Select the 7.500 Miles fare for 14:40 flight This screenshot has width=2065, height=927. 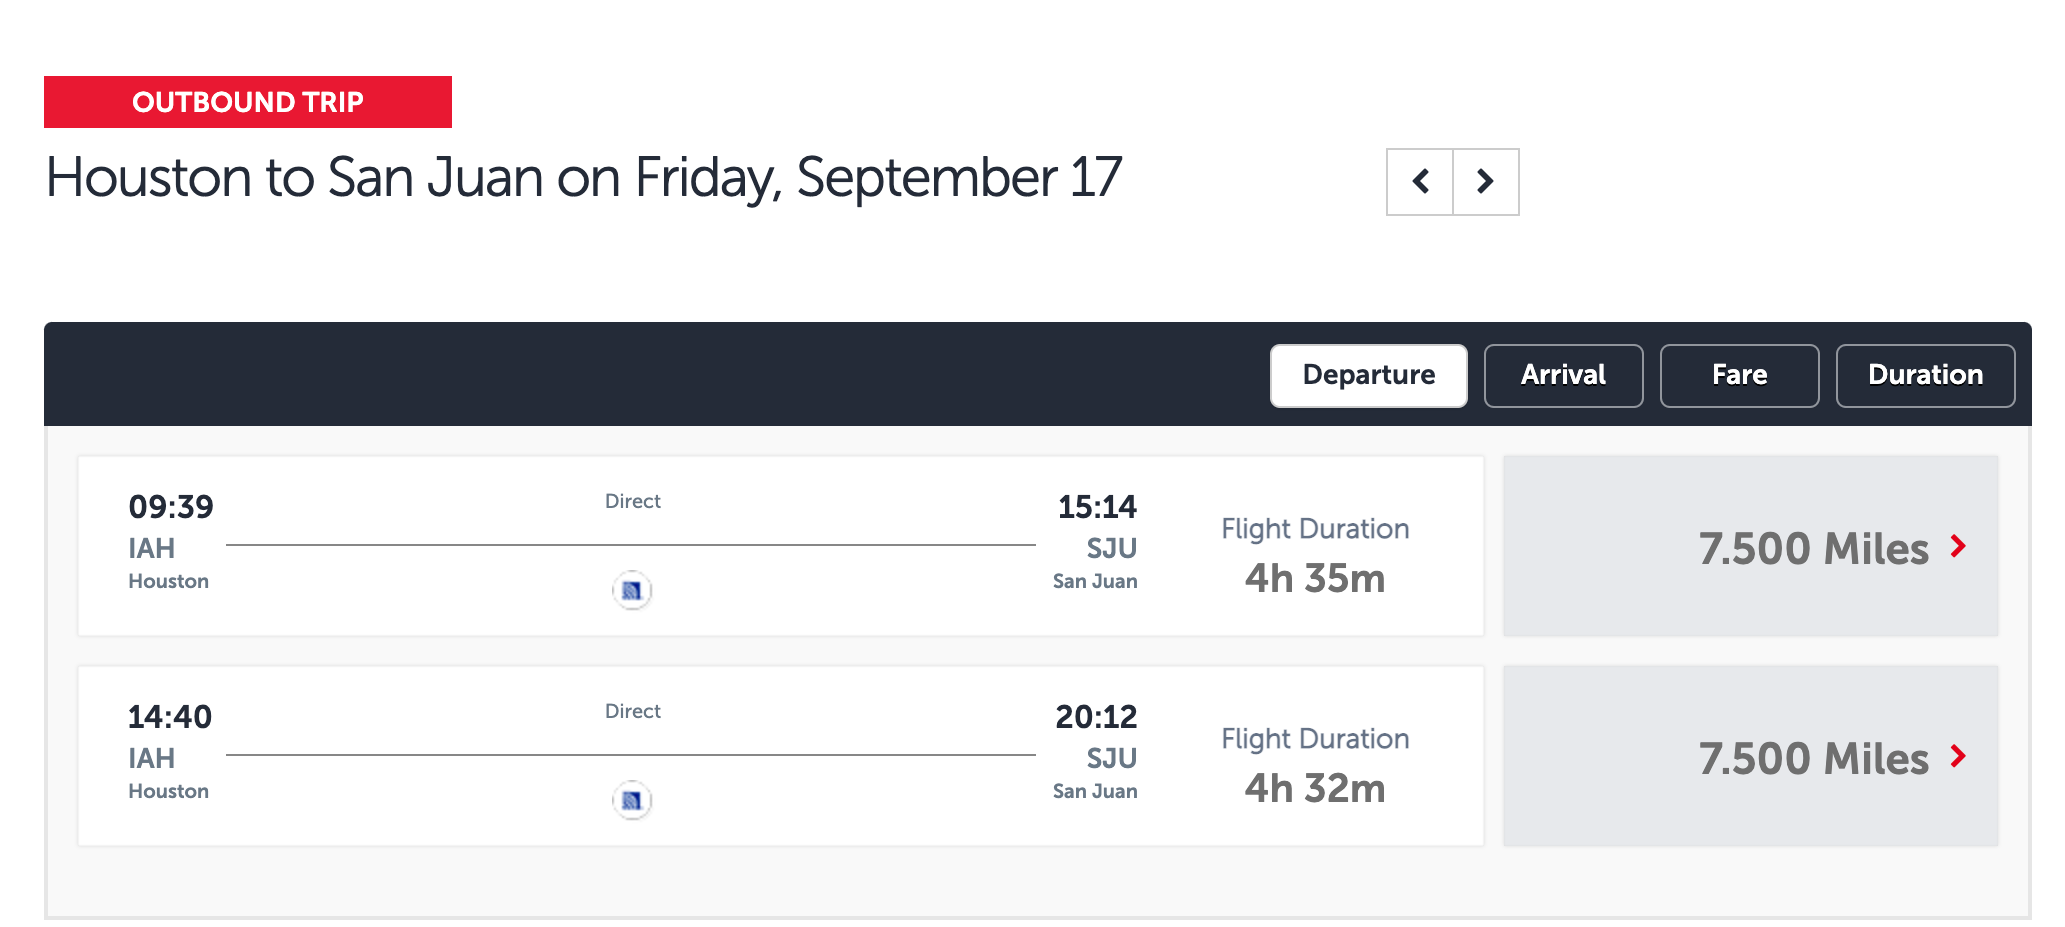[x=1751, y=756]
